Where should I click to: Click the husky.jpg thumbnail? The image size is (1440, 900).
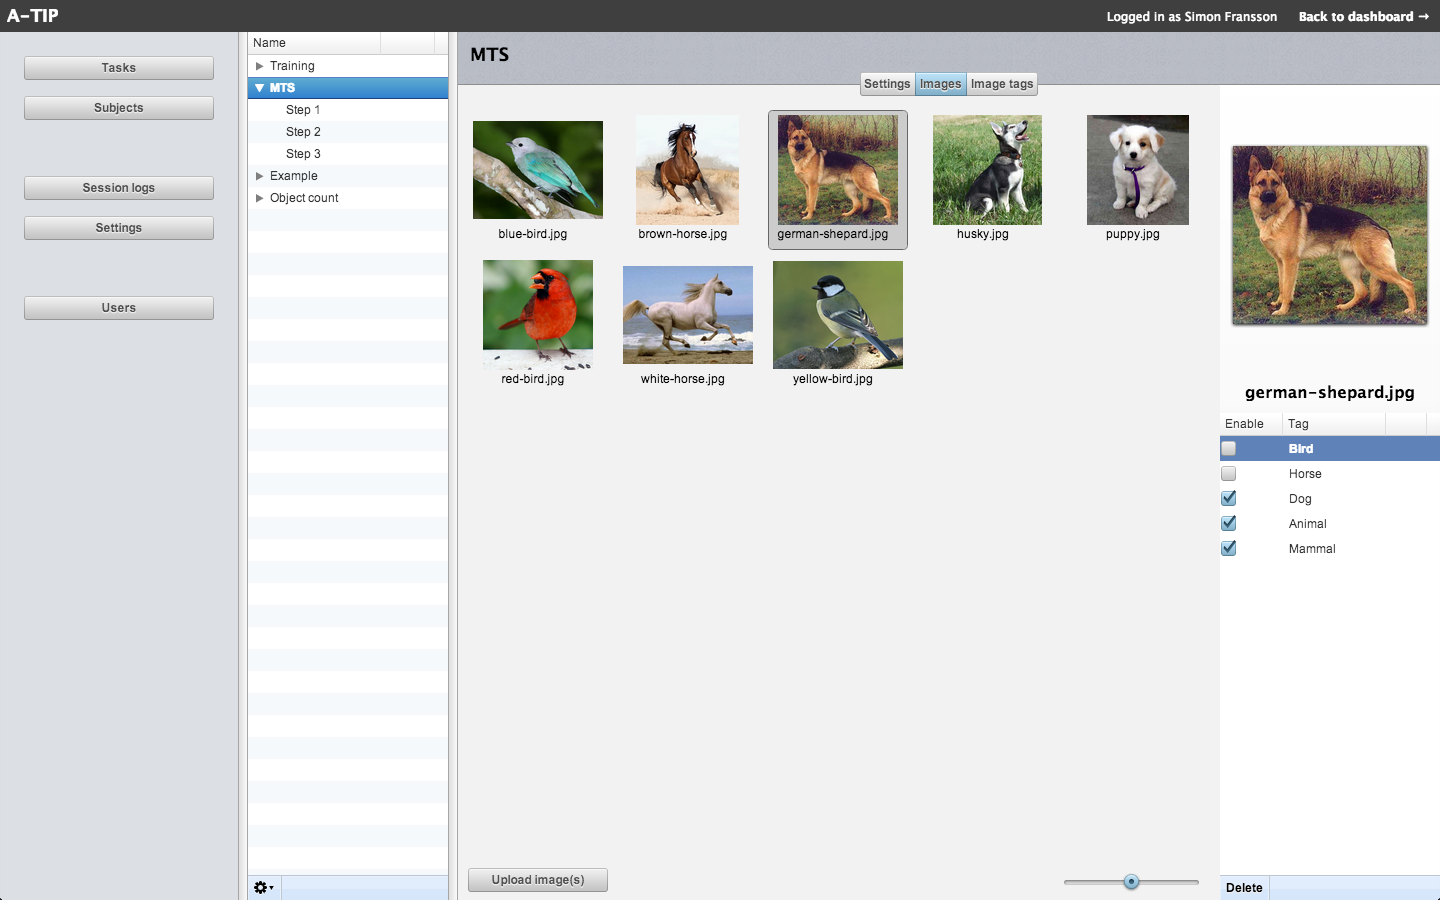(987, 170)
